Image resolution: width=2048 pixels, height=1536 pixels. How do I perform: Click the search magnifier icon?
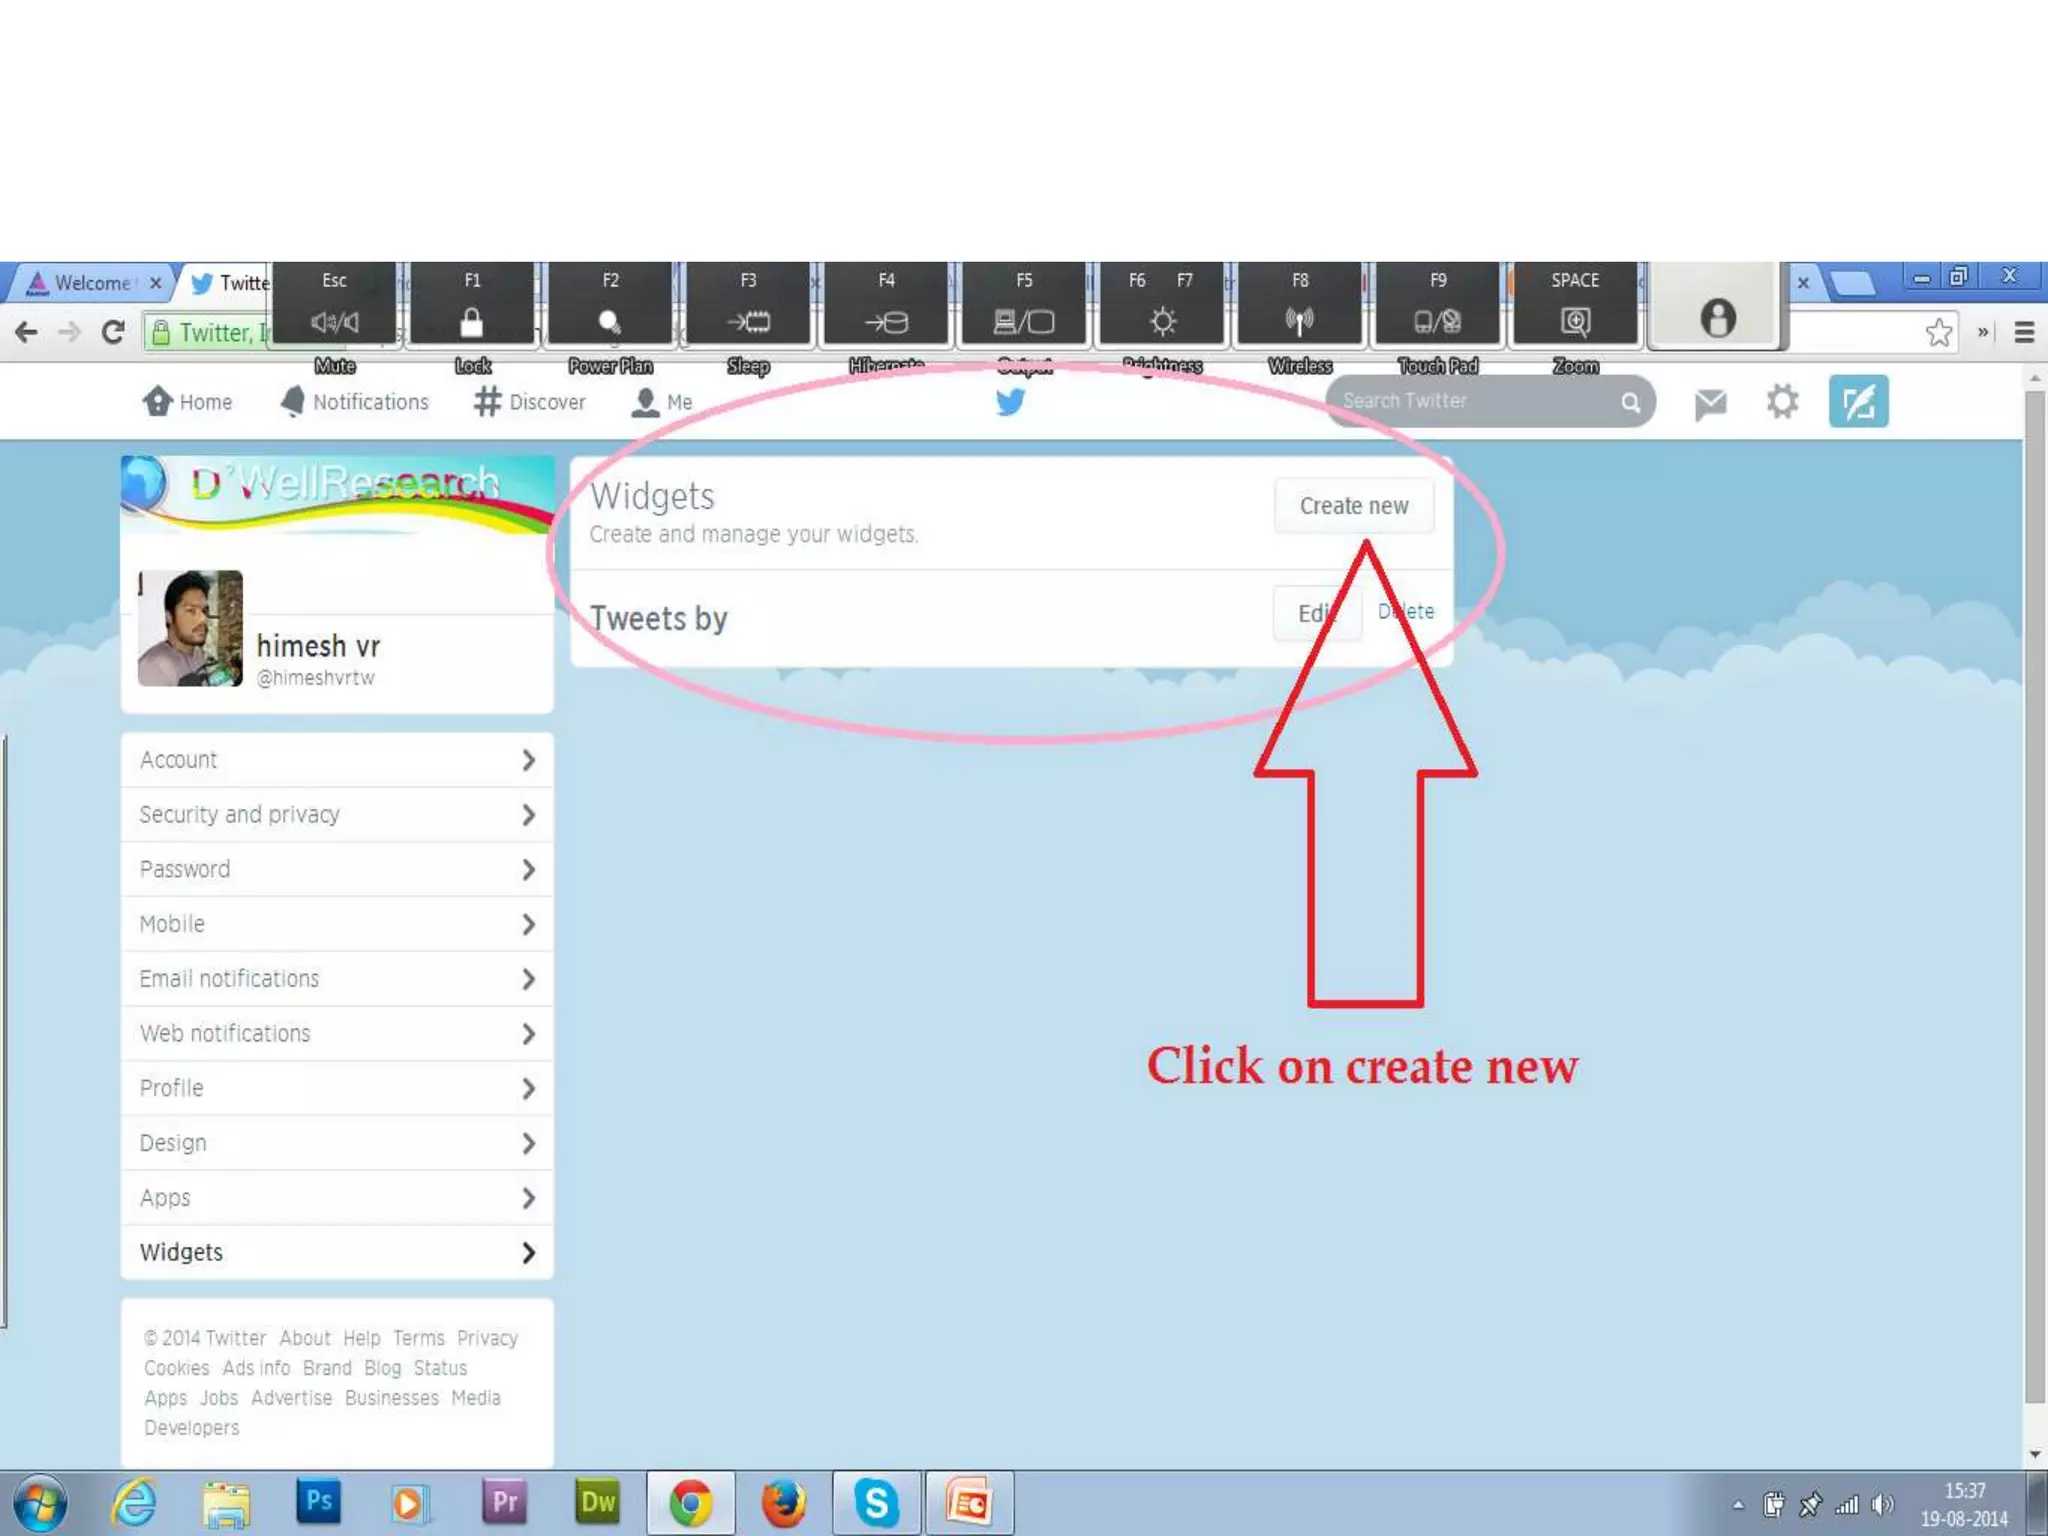[1630, 402]
